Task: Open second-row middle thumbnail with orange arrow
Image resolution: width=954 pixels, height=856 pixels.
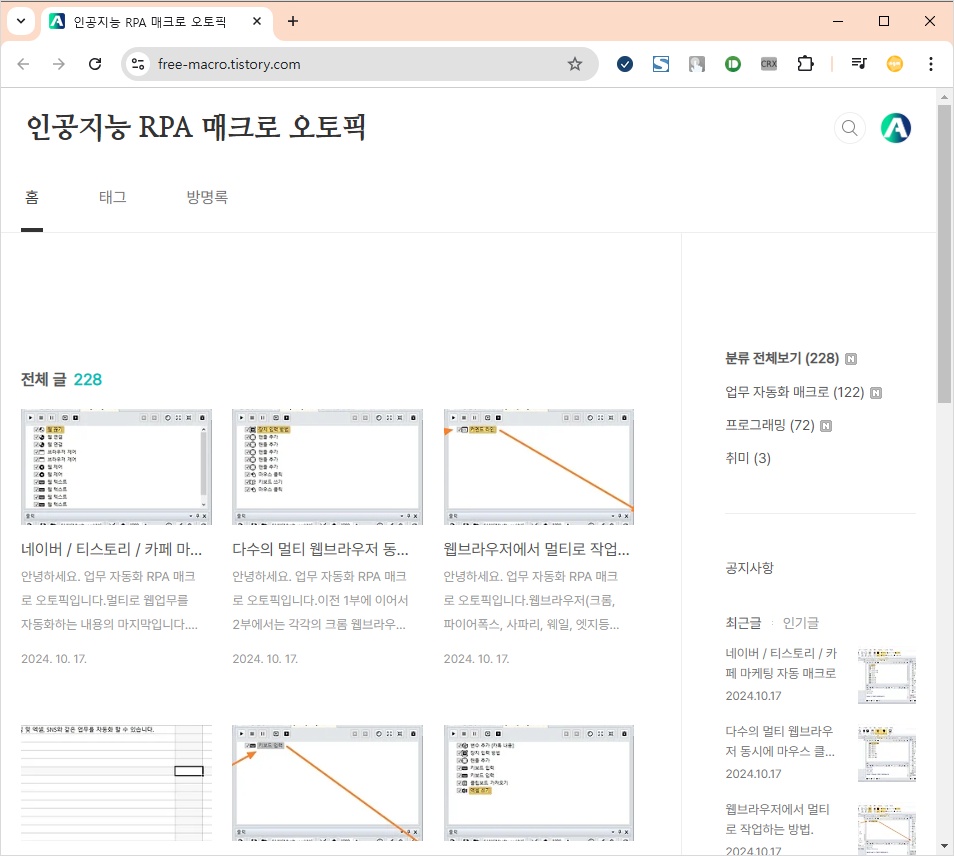Action: pyautogui.click(x=327, y=782)
